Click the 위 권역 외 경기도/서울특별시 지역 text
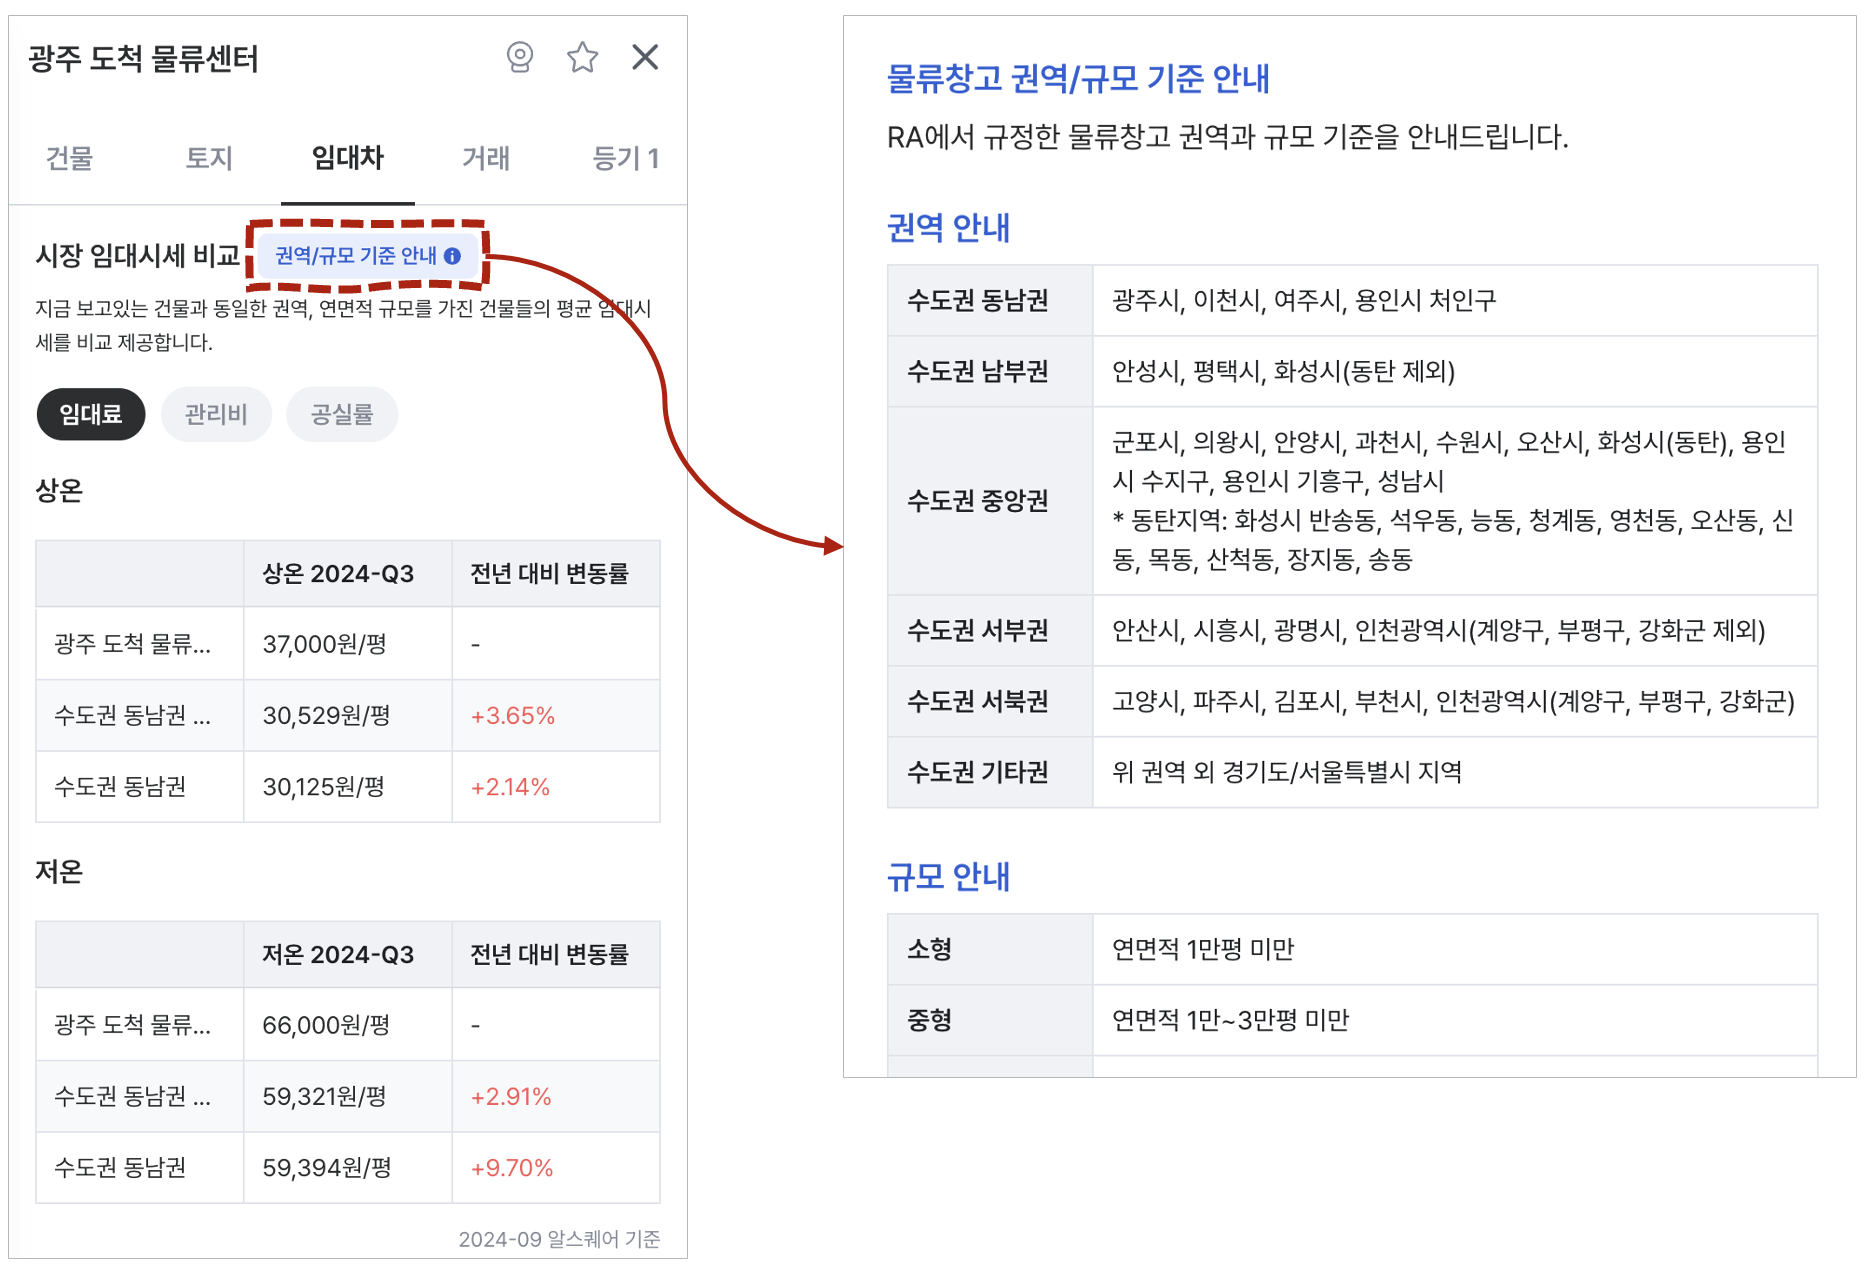This screenshot has height=1272, width=1870. coord(1287,773)
